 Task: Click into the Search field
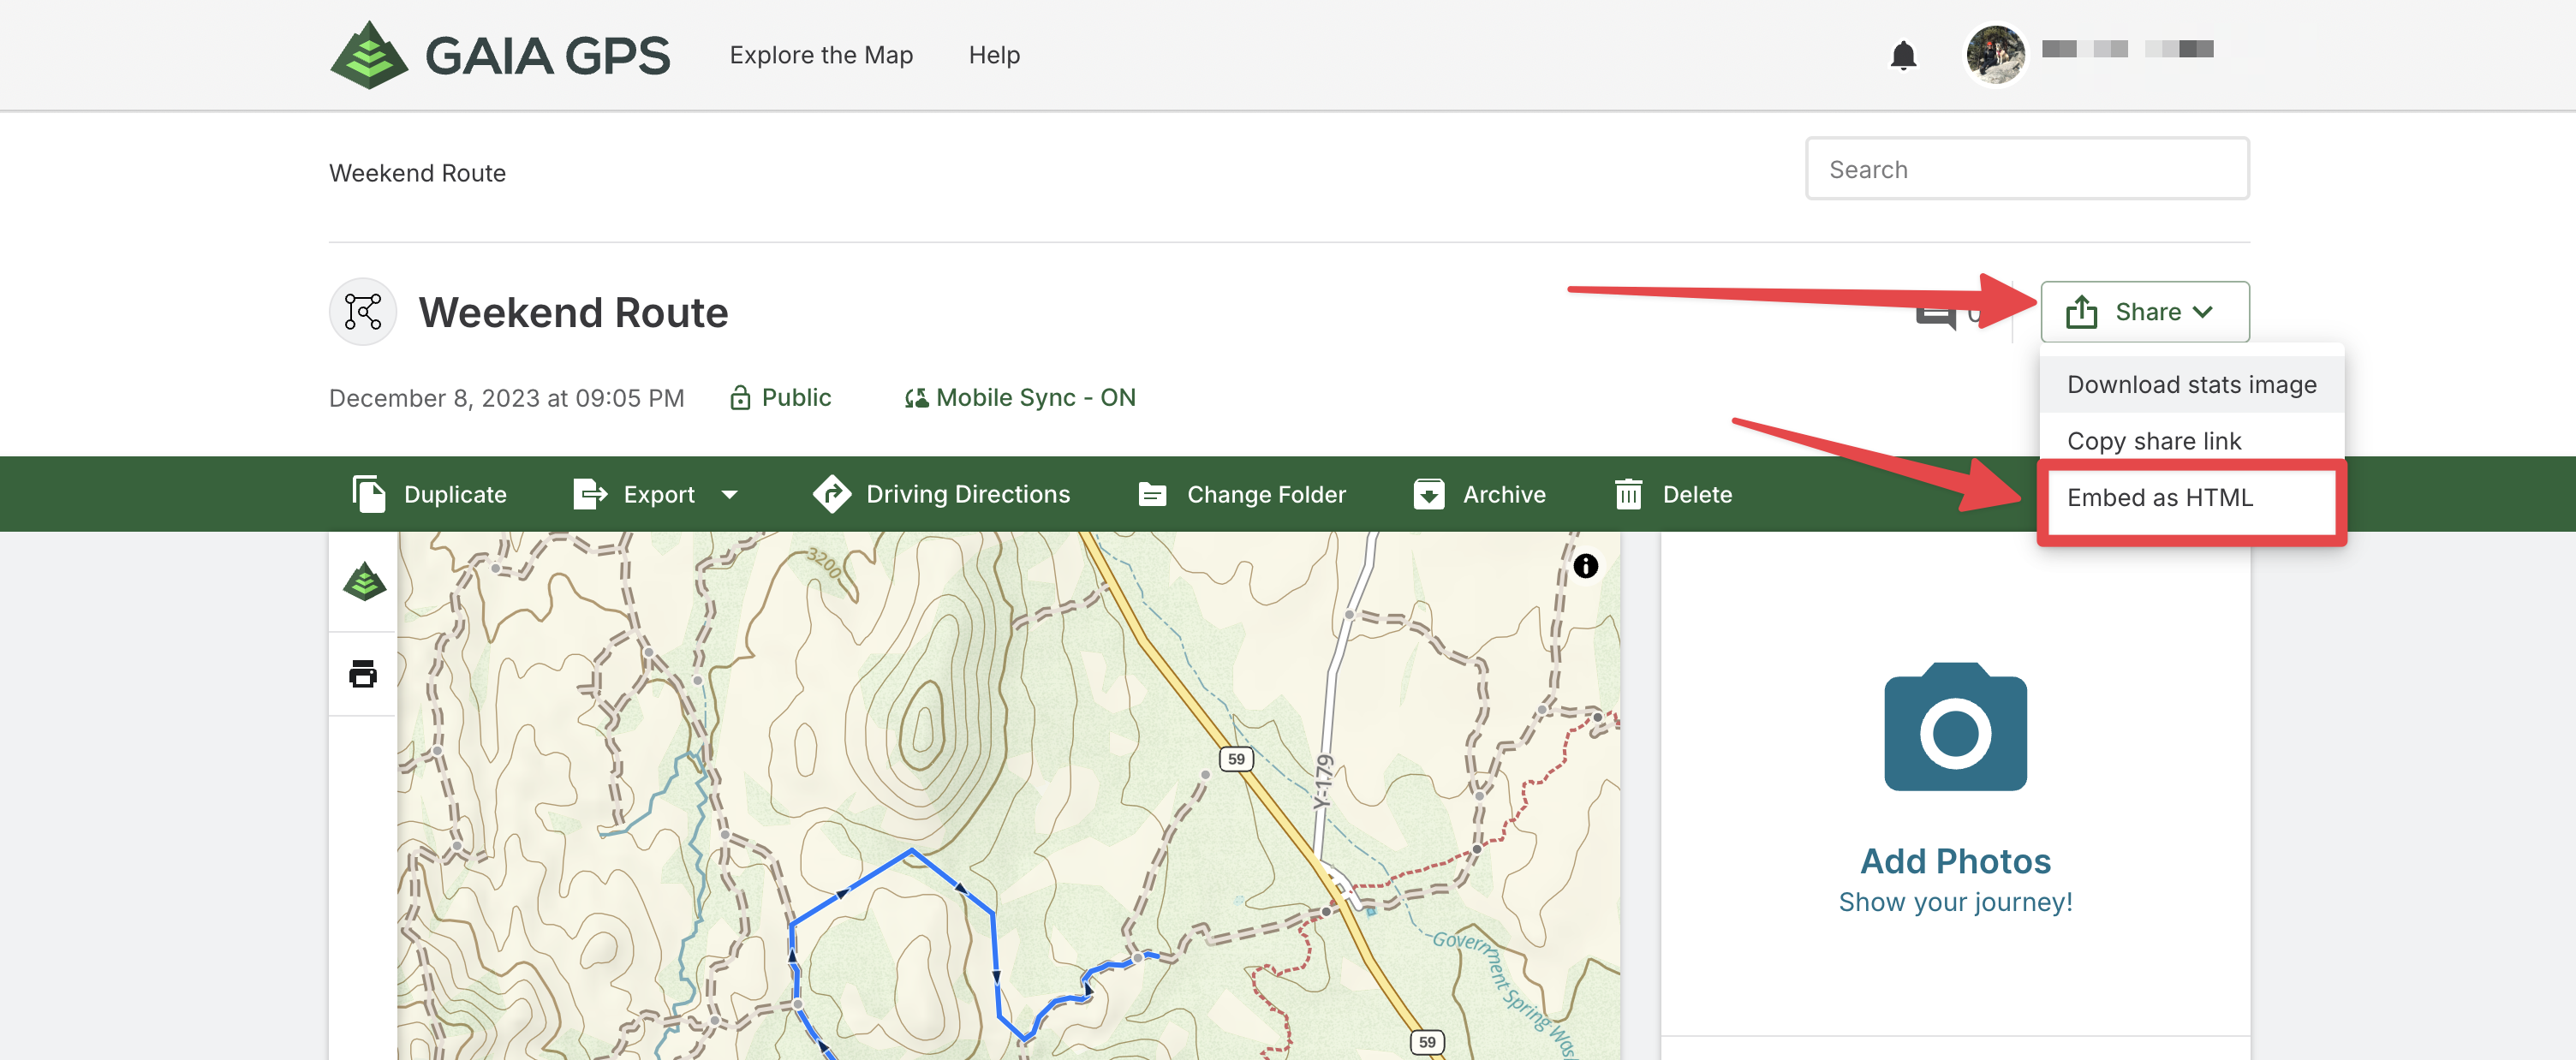coord(2026,170)
